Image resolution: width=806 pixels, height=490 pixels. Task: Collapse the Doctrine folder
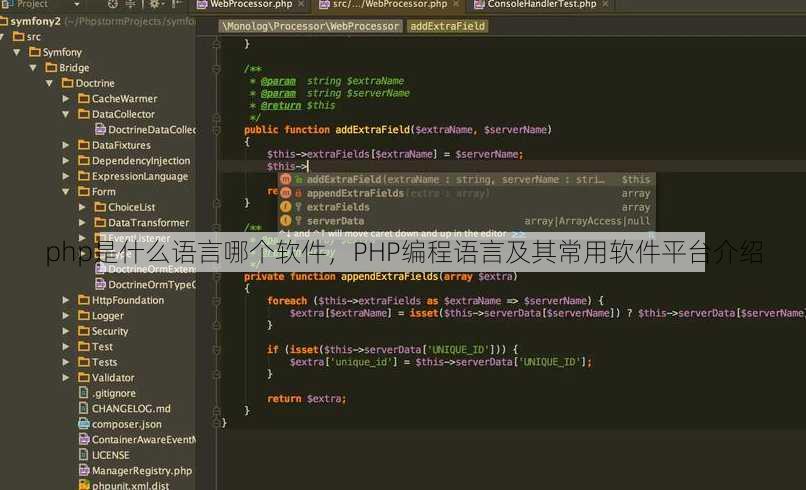[49, 83]
